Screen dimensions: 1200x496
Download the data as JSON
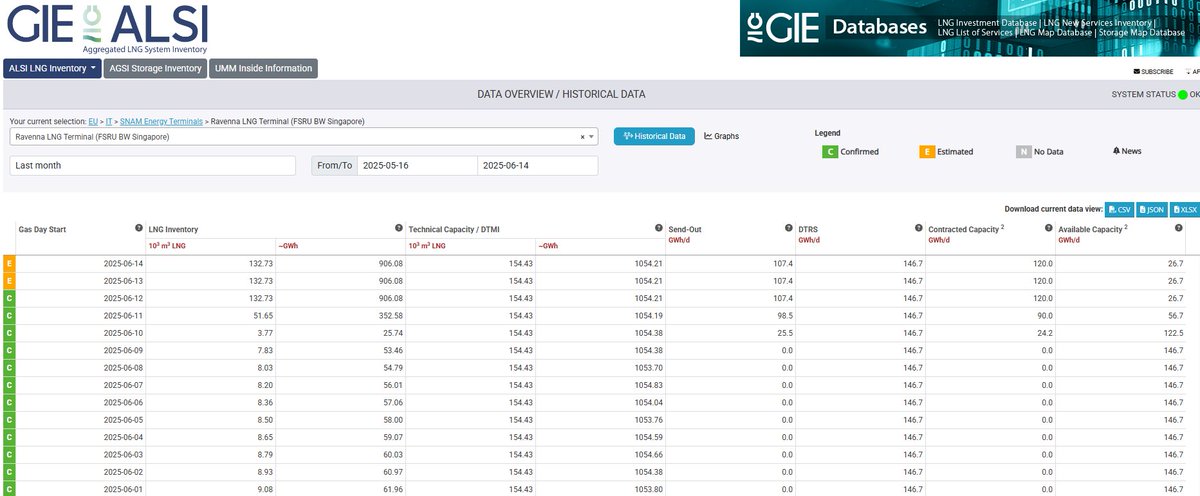1151,209
